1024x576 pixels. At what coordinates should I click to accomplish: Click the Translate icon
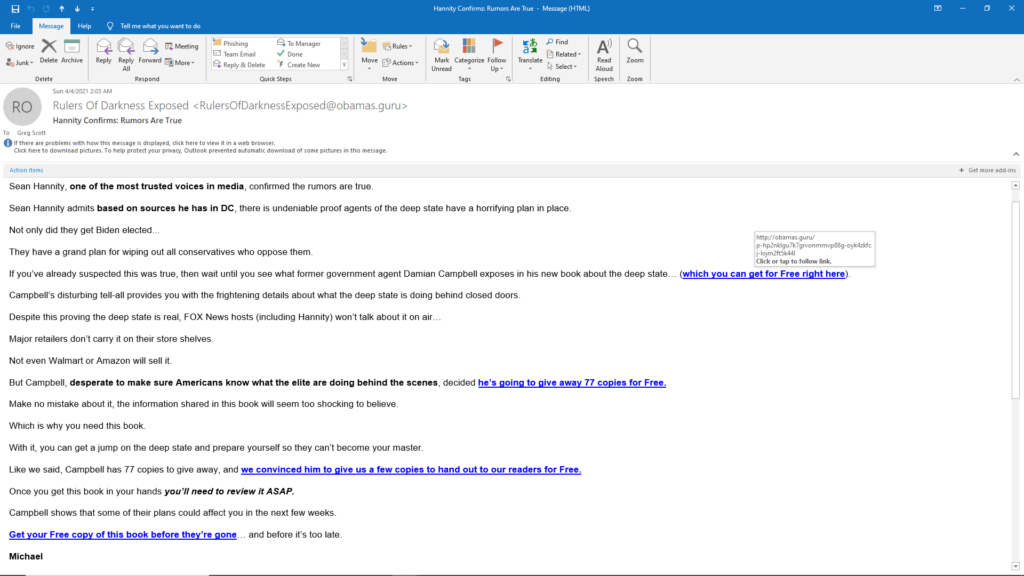tap(530, 47)
